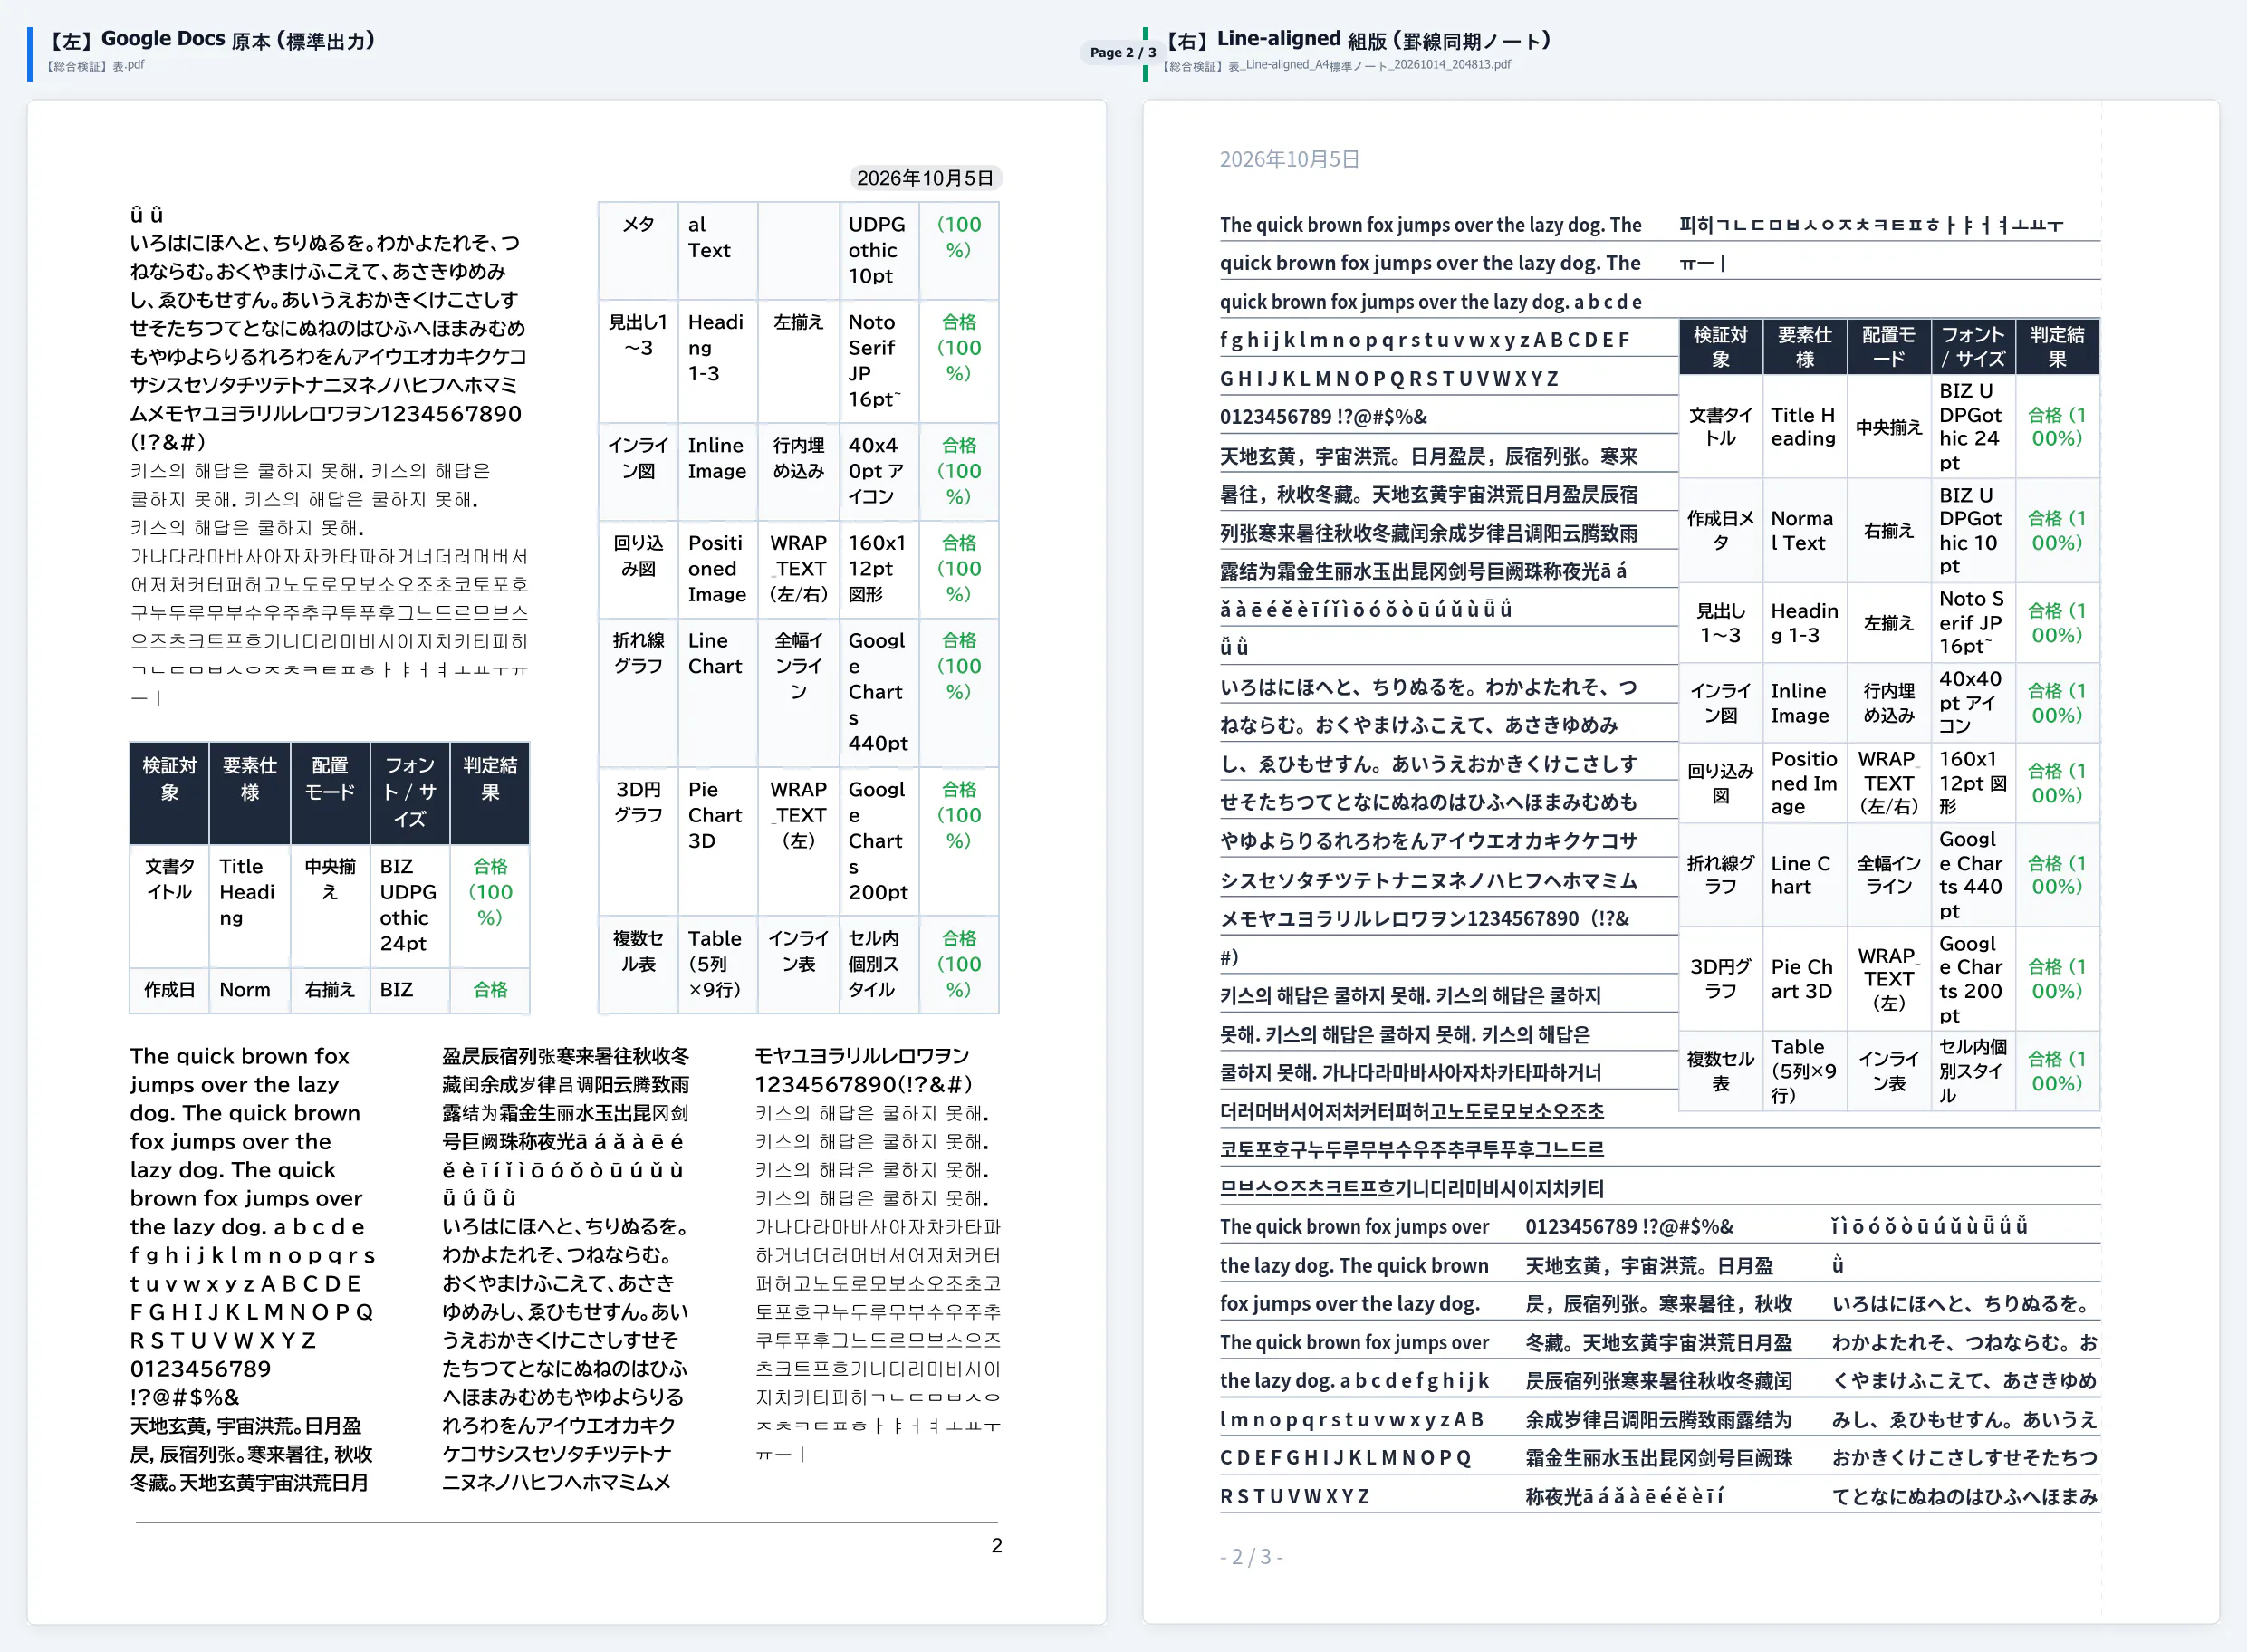Click the "Title Heading" cell on the right page
The image size is (2247, 1652).
[x=1804, y=427]
